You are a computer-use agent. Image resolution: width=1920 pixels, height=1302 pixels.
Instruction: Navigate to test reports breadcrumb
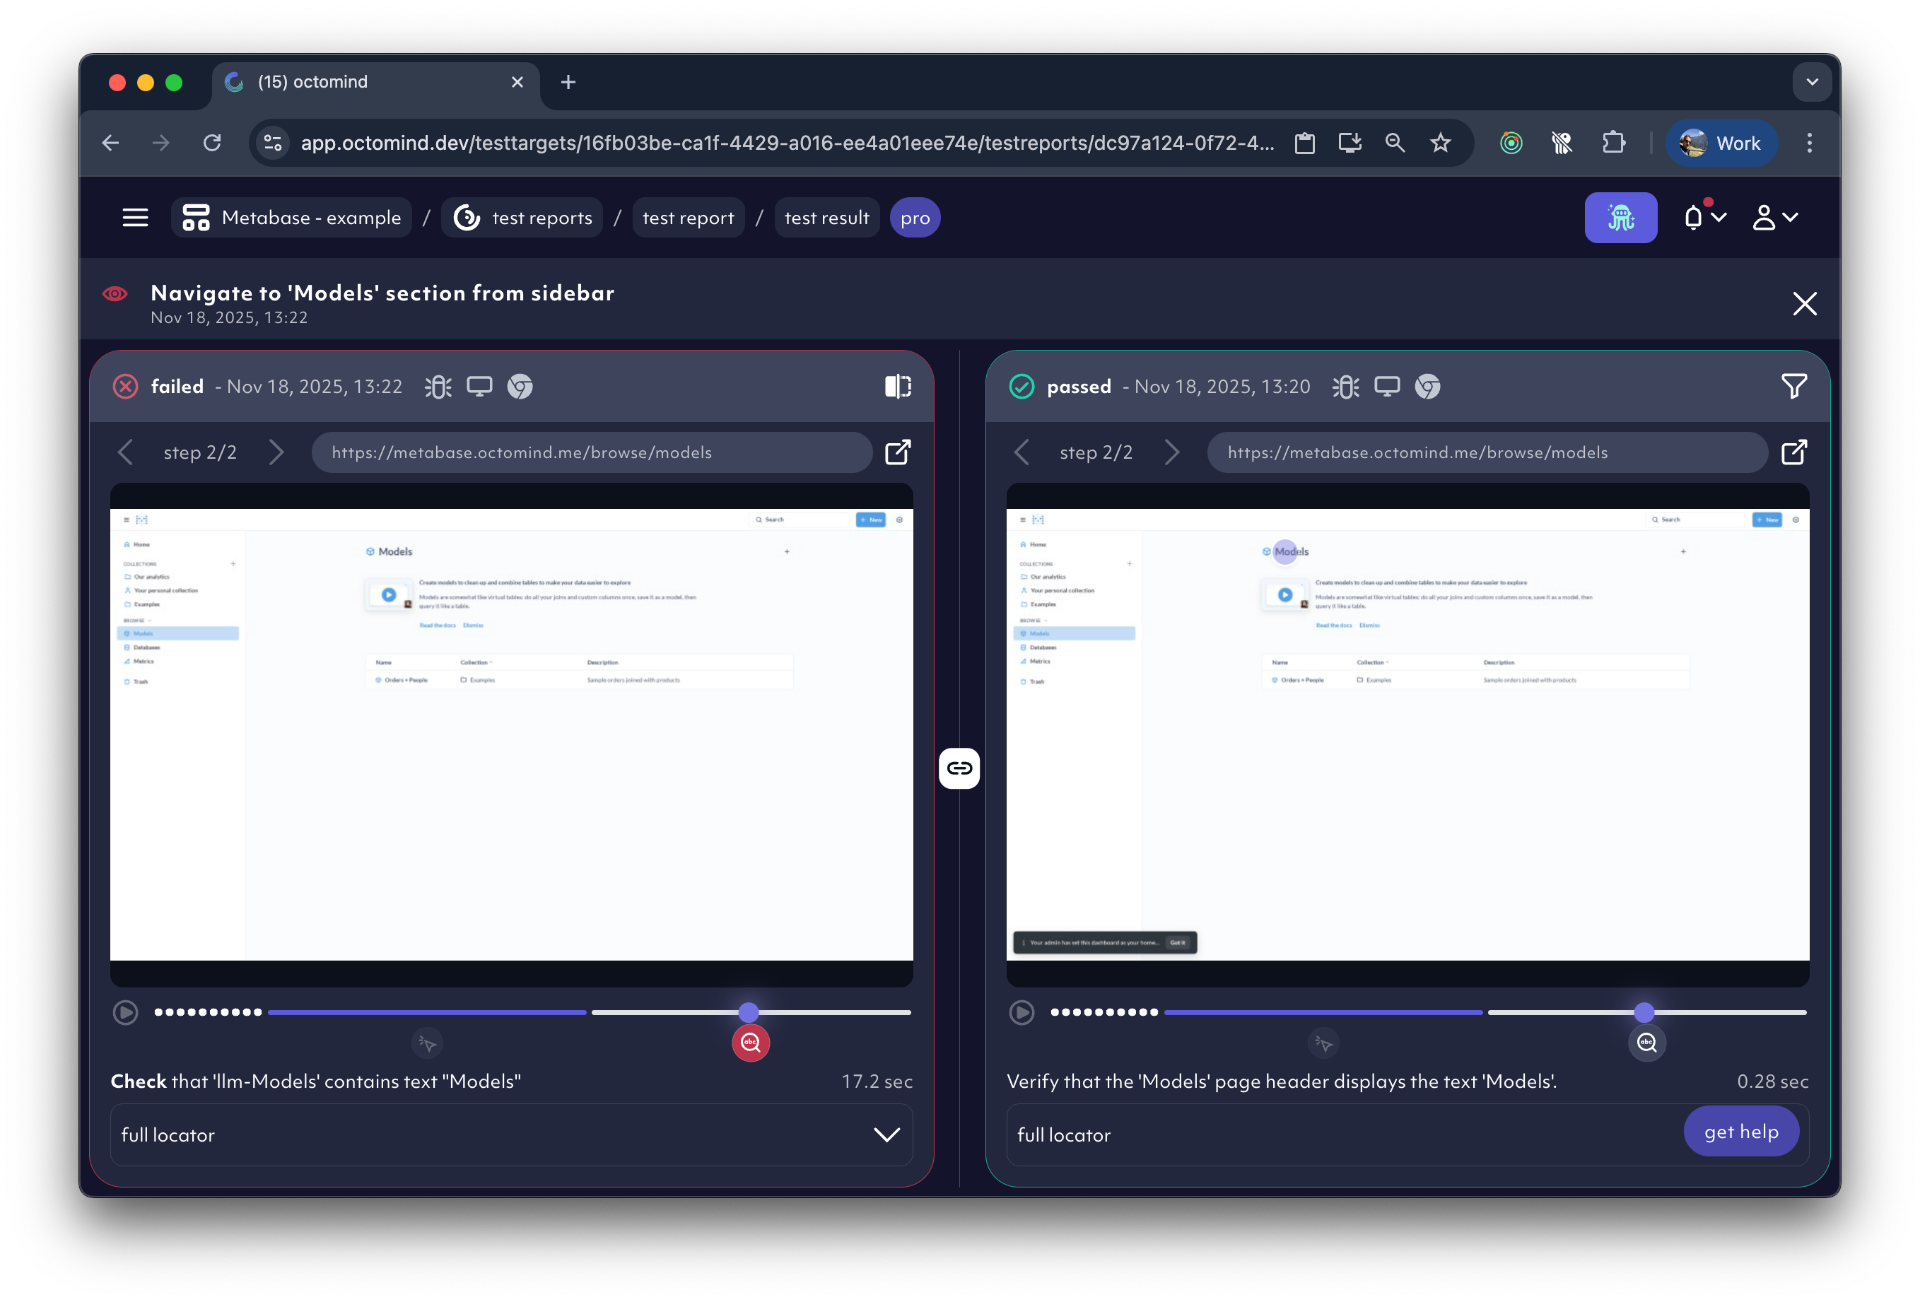click(523, 217)
